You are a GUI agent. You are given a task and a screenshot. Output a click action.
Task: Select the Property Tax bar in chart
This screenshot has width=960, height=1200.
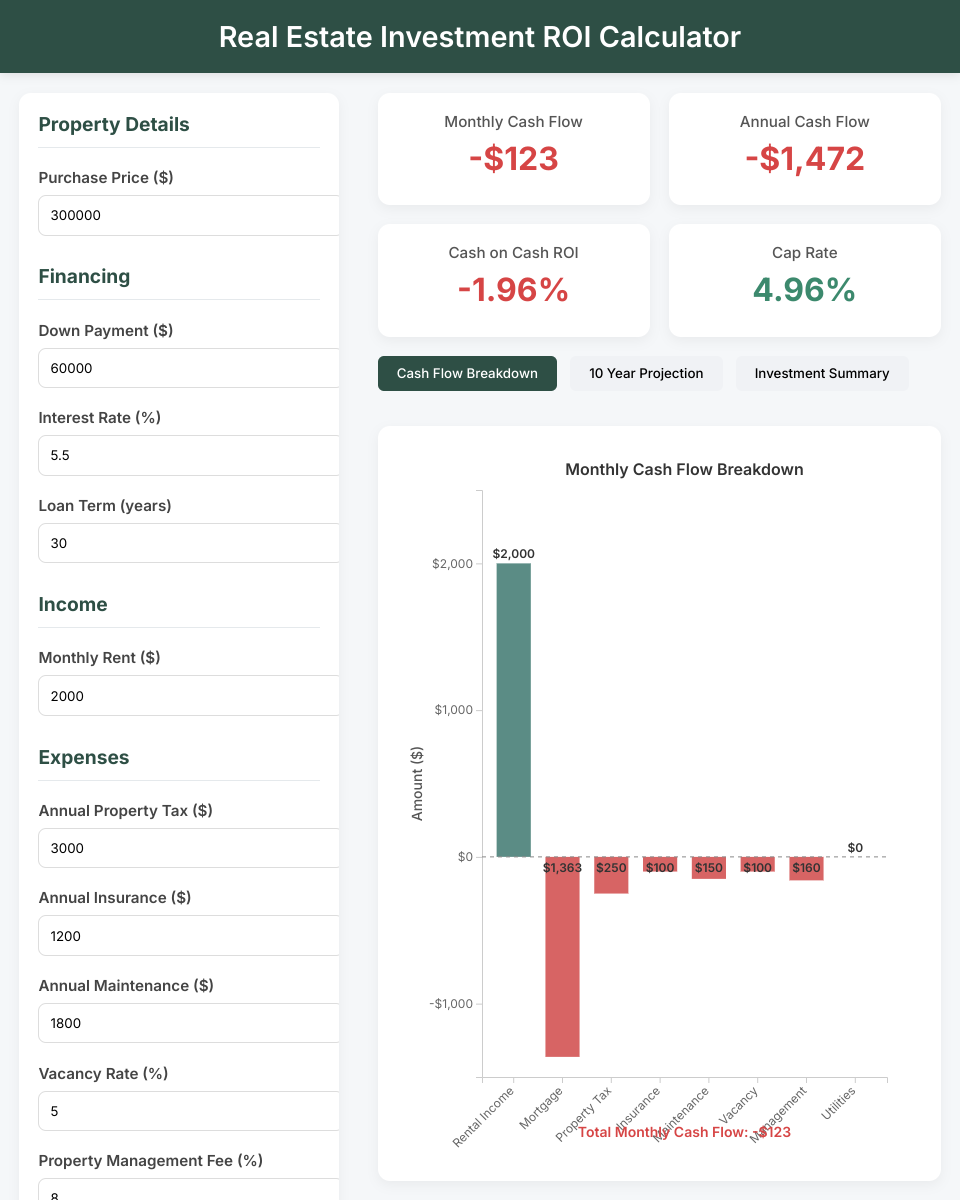coord(611,875)
